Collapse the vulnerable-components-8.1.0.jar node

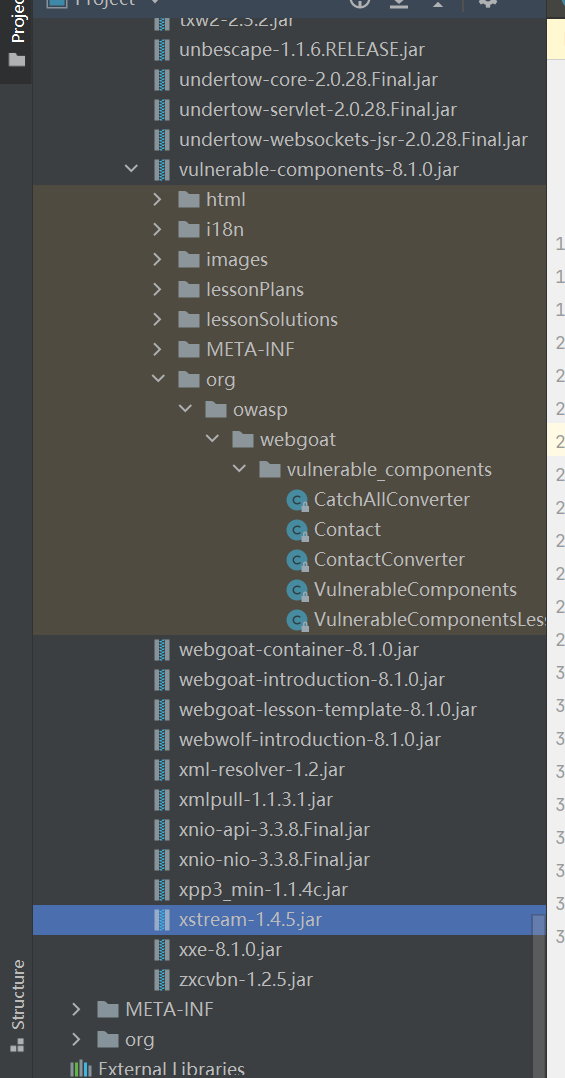tap(131, 168)
